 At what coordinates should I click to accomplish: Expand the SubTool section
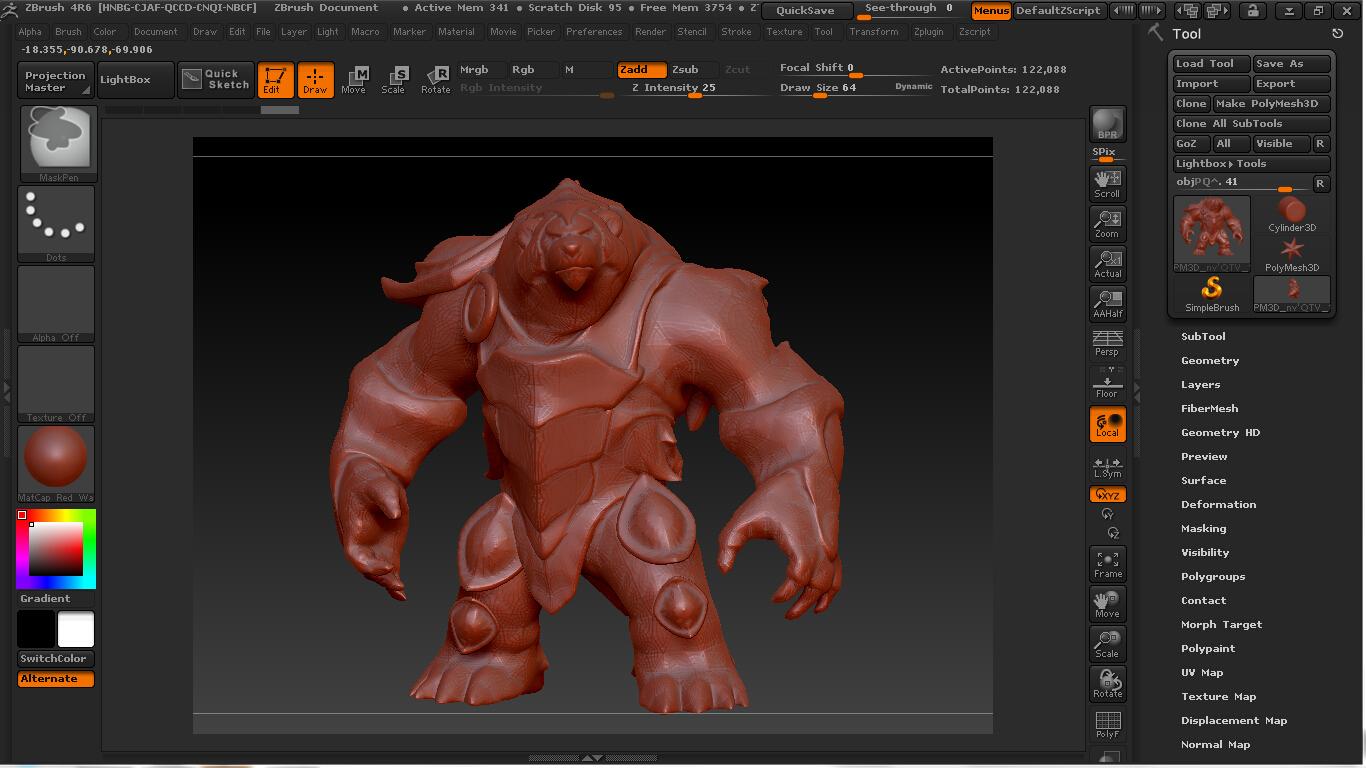(x=1203, y=337)
